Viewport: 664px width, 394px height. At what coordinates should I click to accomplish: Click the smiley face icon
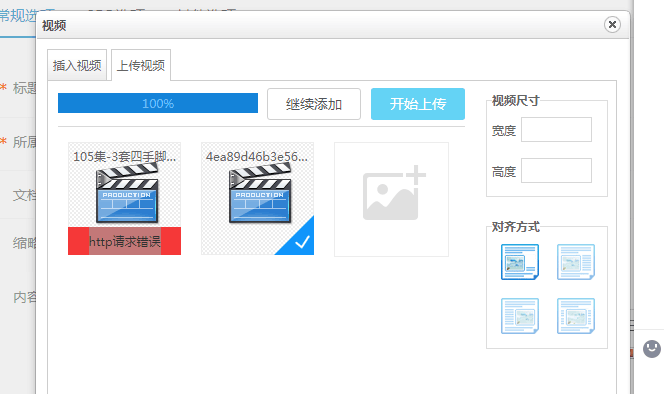(652, 349)
